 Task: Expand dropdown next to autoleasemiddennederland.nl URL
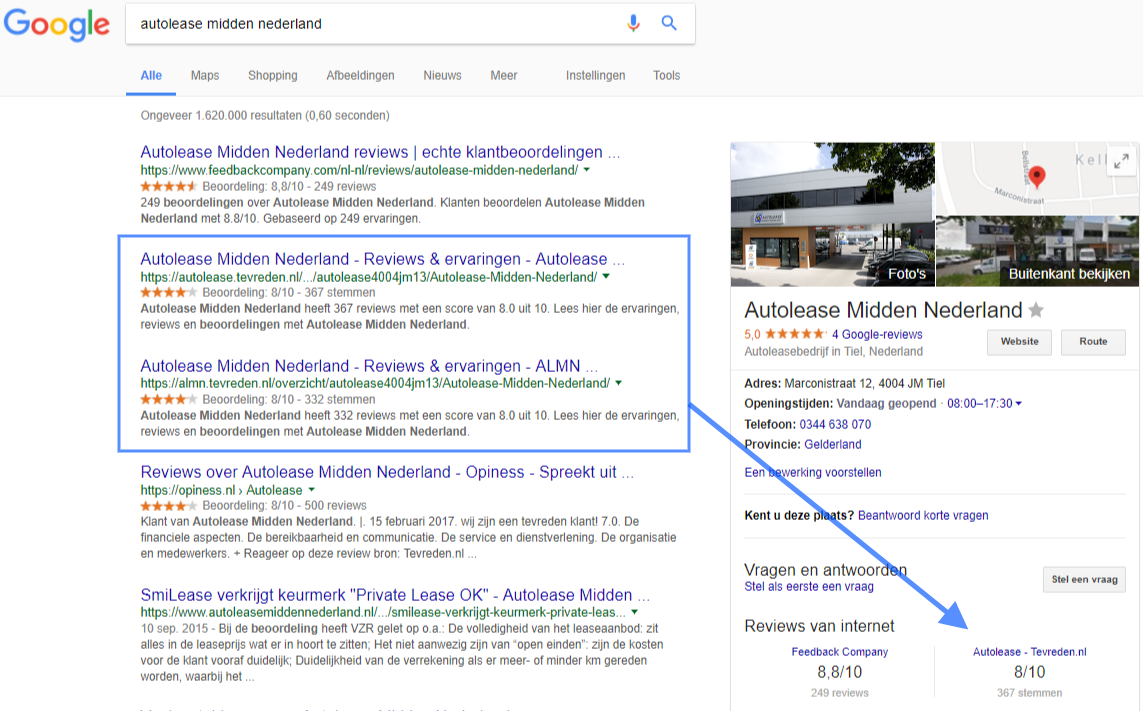[634, 612]
